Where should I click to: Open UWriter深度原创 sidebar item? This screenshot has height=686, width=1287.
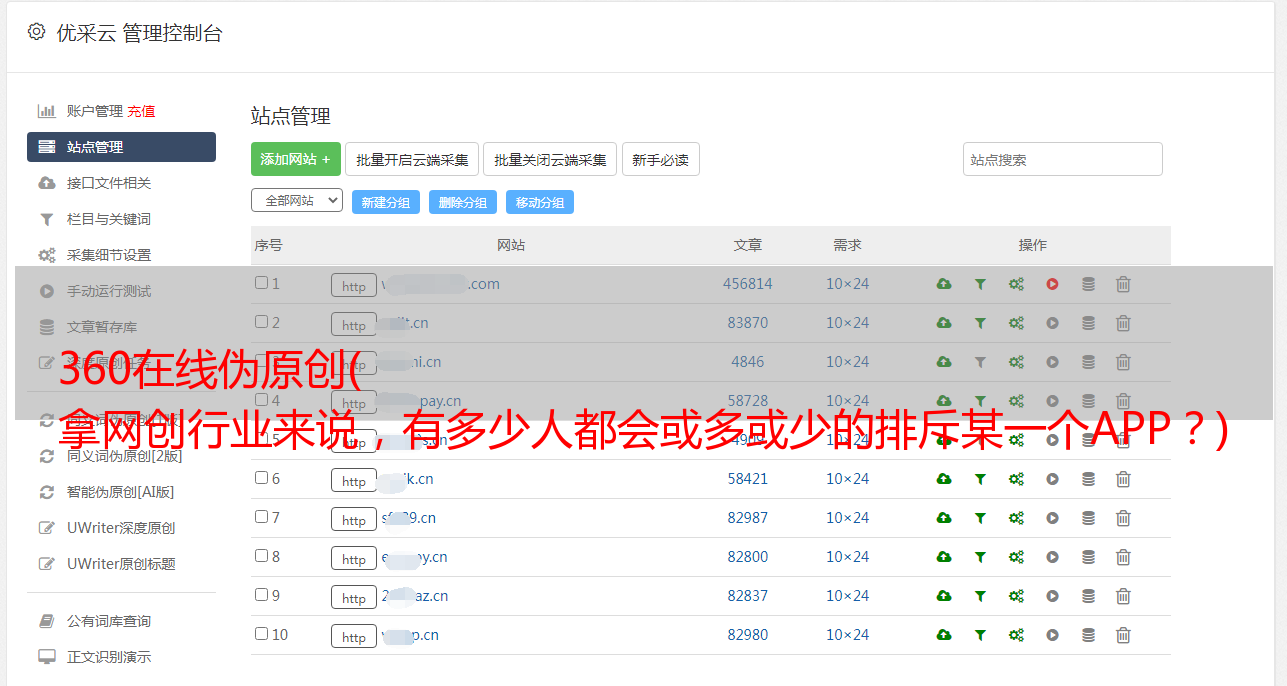click(121, 528)
